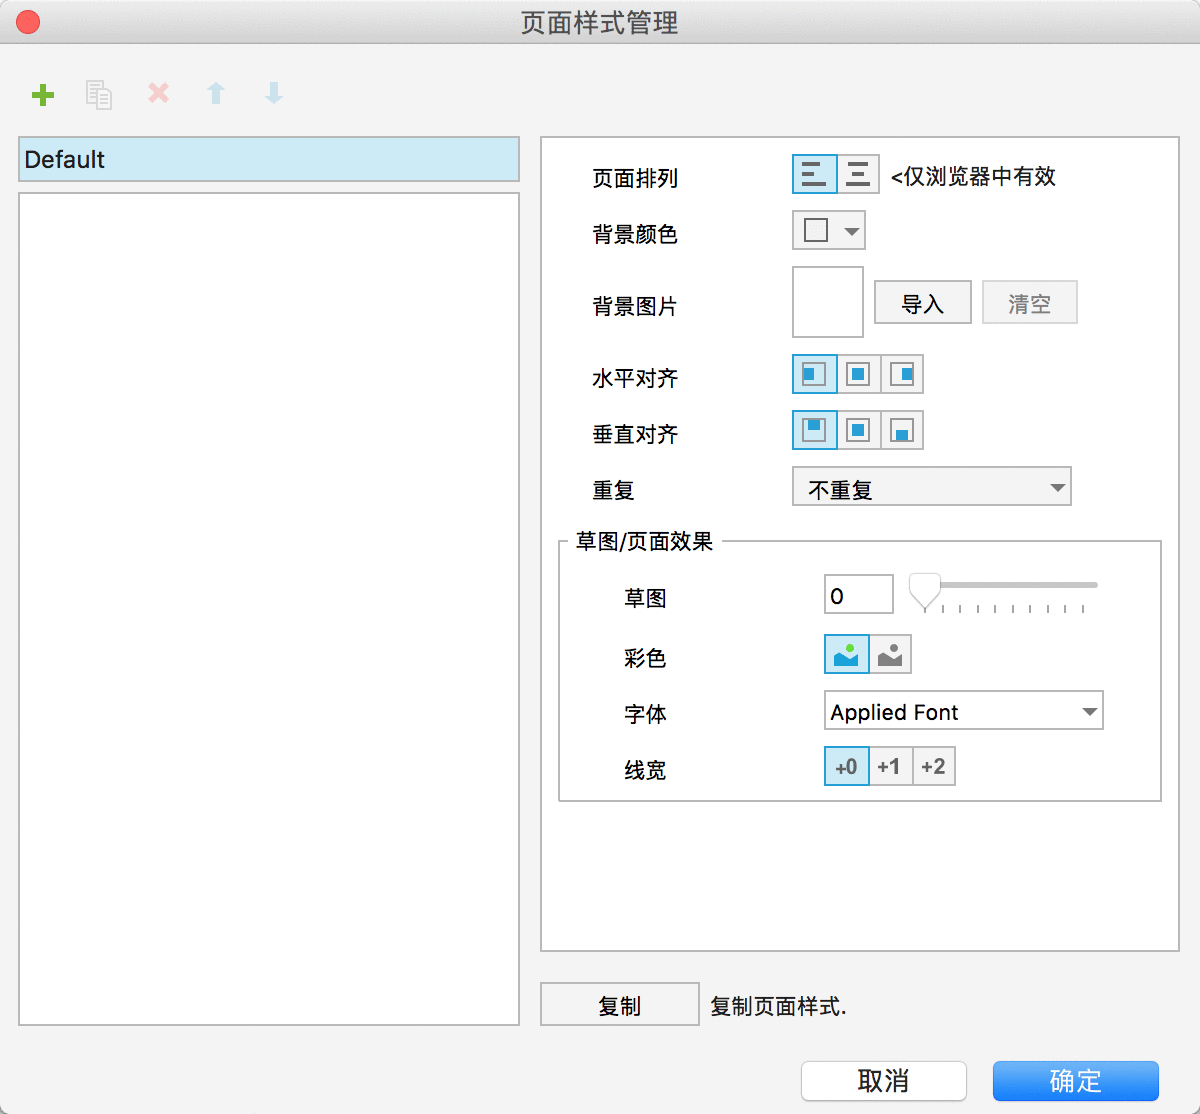This screenshot has height=1114, width=1200.
Task: Align background image horizontally left
Action: 814,374
